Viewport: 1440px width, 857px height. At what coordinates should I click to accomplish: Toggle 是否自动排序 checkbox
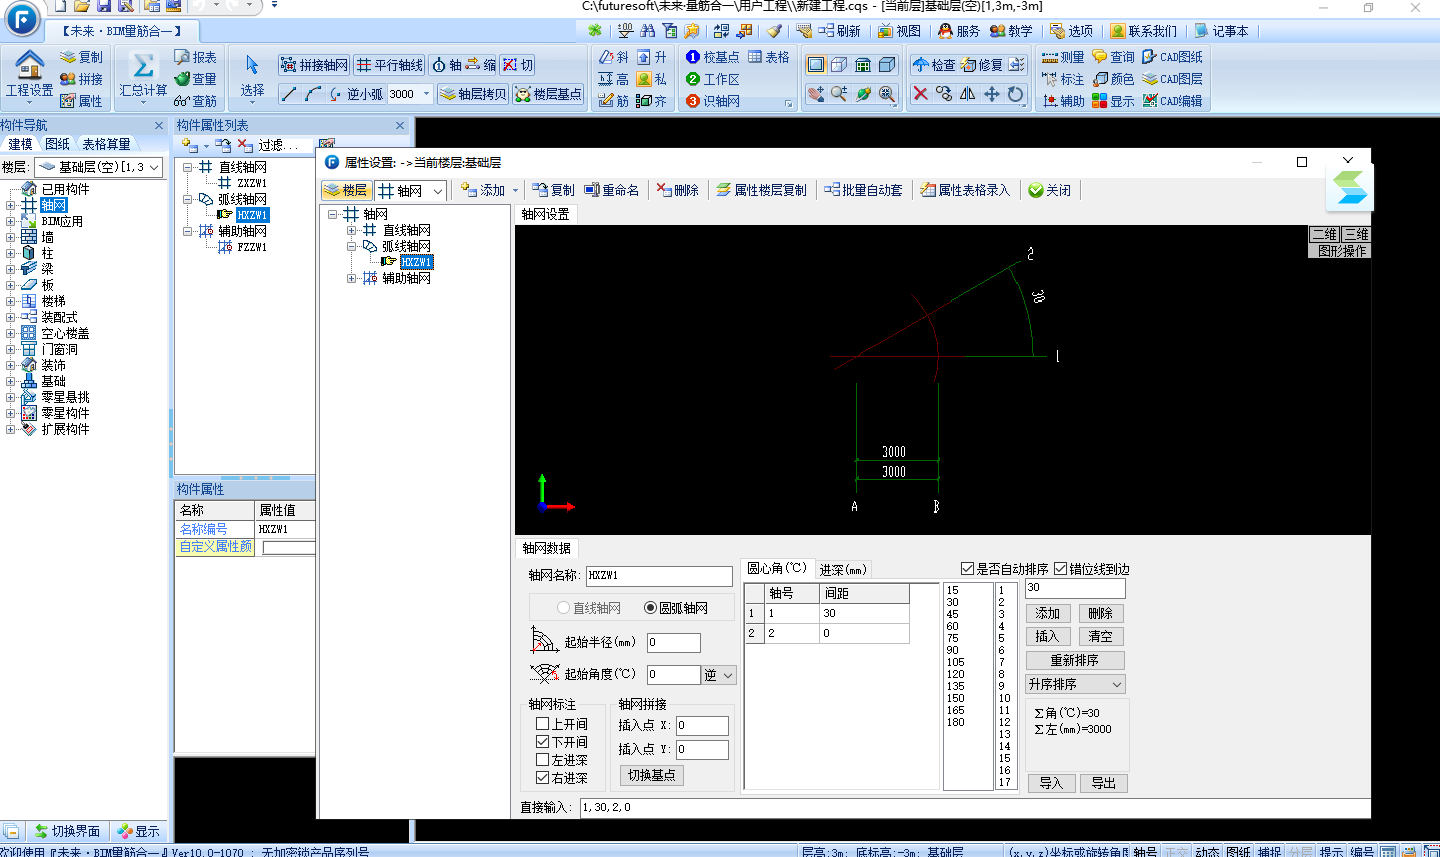(967, 569)
